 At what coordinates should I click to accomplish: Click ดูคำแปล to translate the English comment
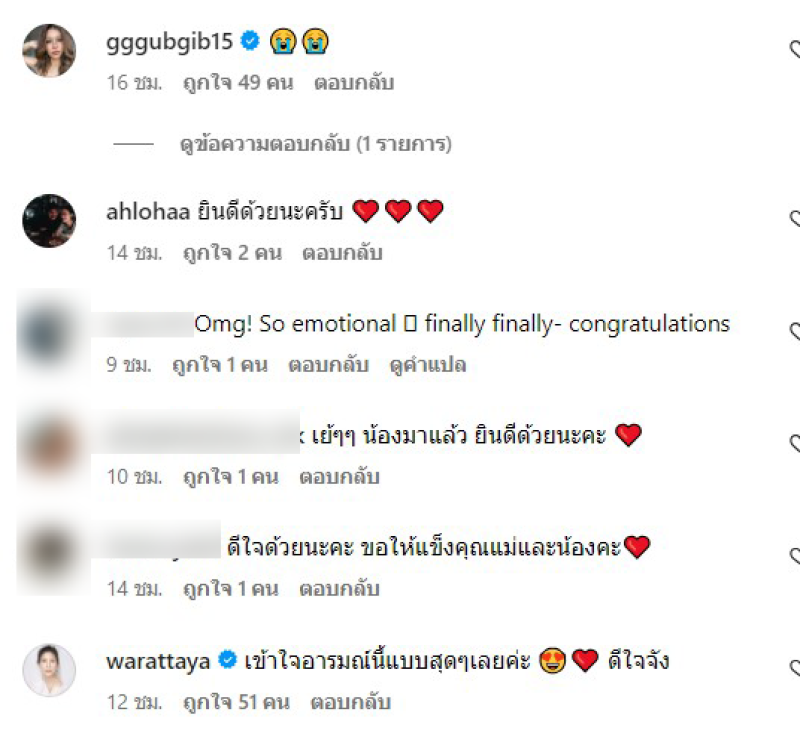coord(428,365)
